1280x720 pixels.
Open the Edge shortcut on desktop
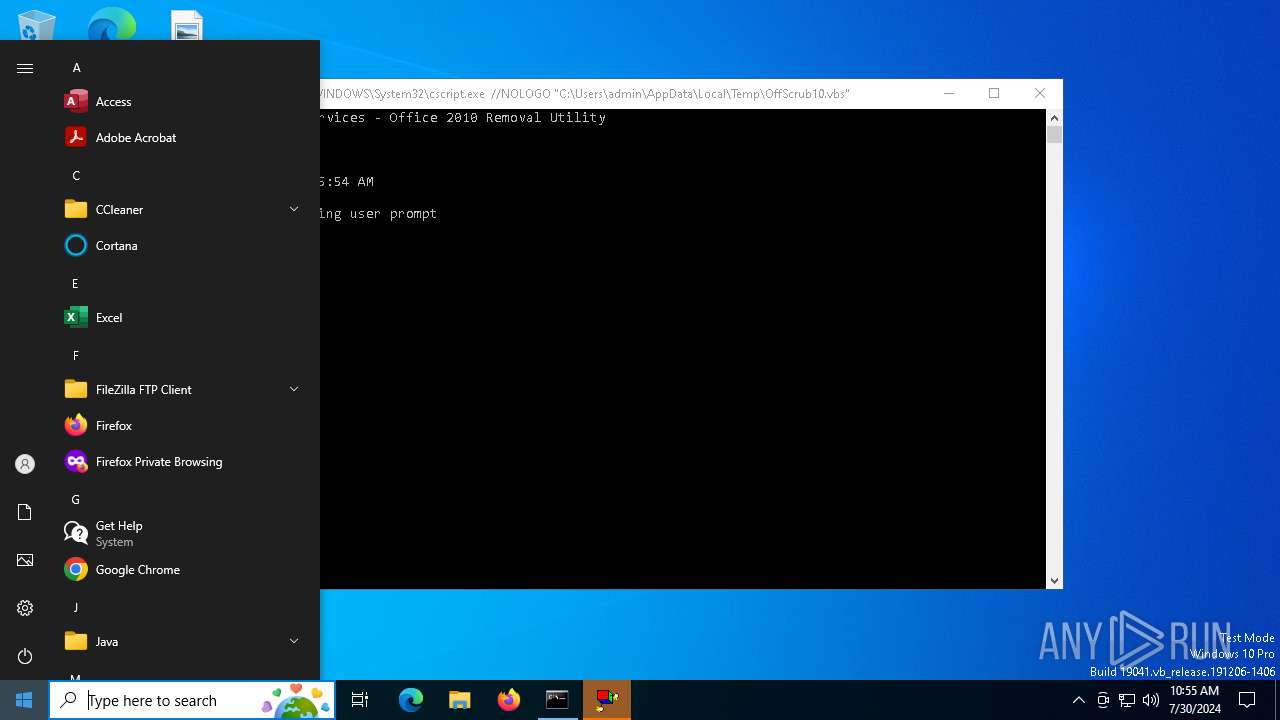tap(111, 25)
